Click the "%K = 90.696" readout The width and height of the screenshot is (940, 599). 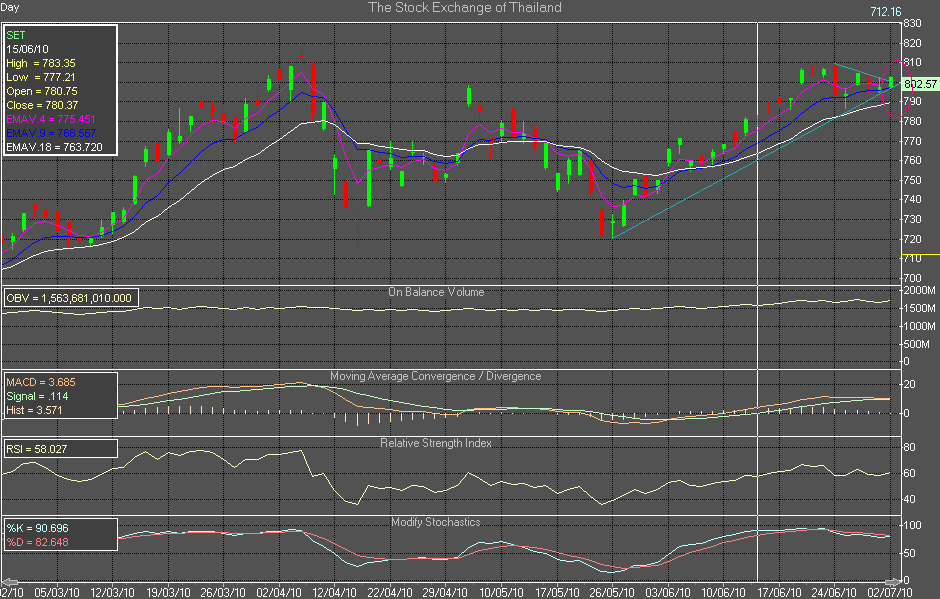click(x=37, y=528)
